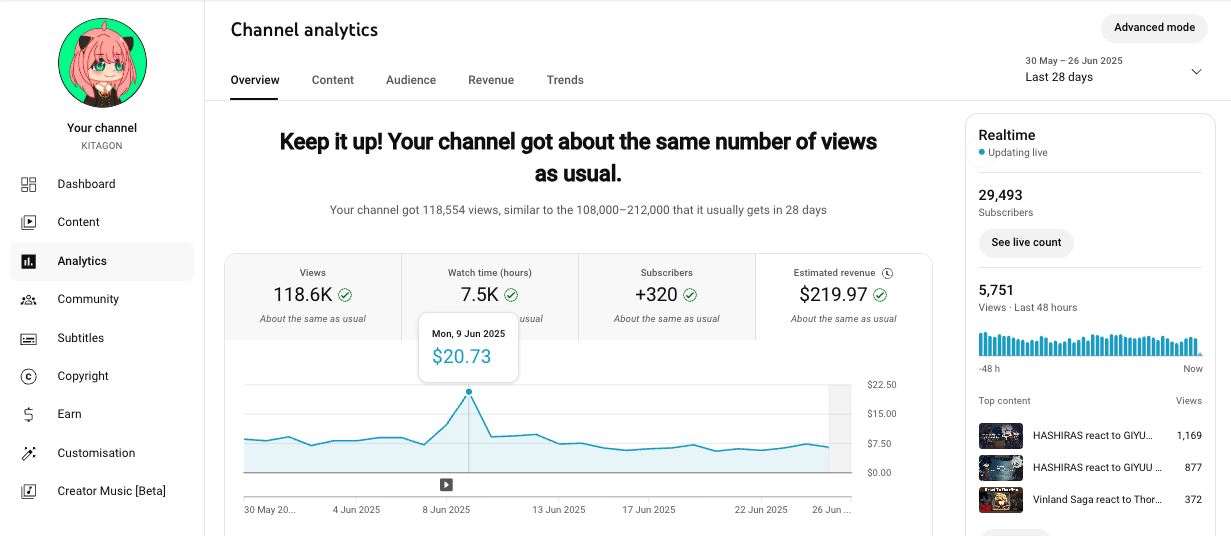
Task: Select the Subtitles icon
Action: pyautogui.click(x=29, y=338)
